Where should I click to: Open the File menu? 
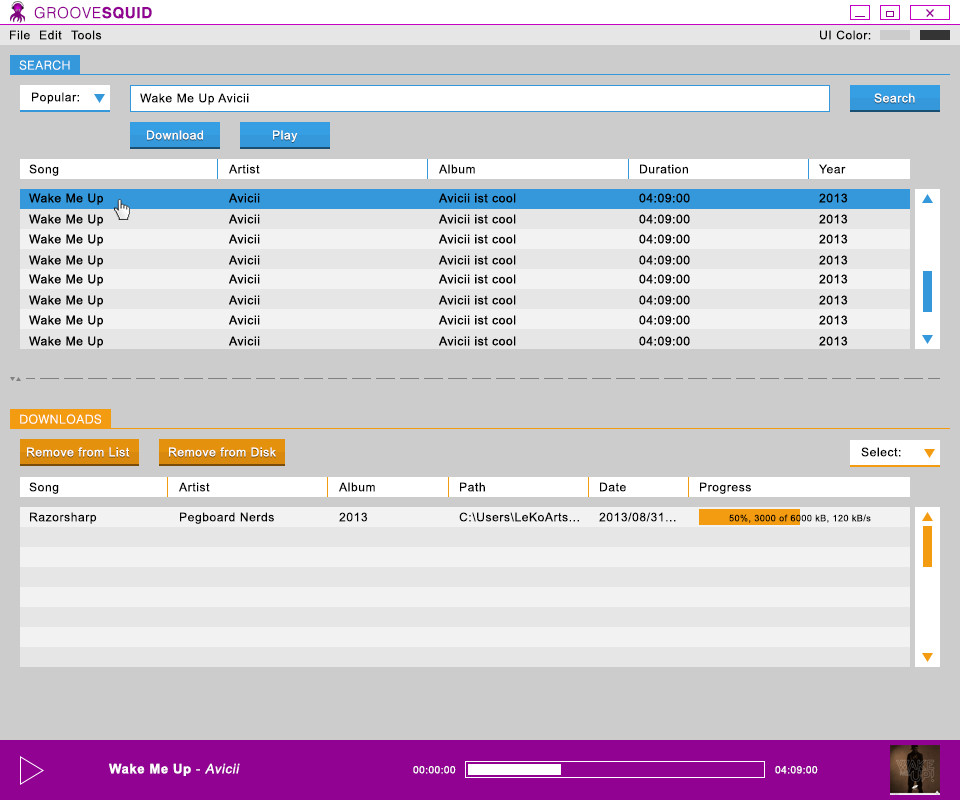(20, 35)
